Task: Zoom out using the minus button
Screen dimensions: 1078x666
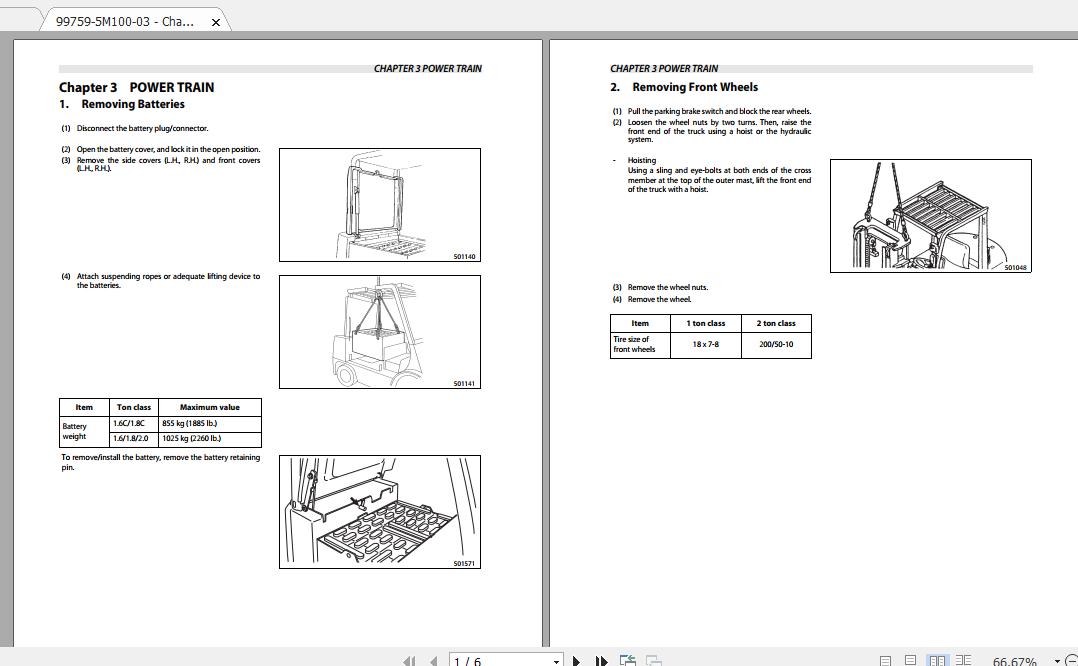Action: coord(1072,660)
